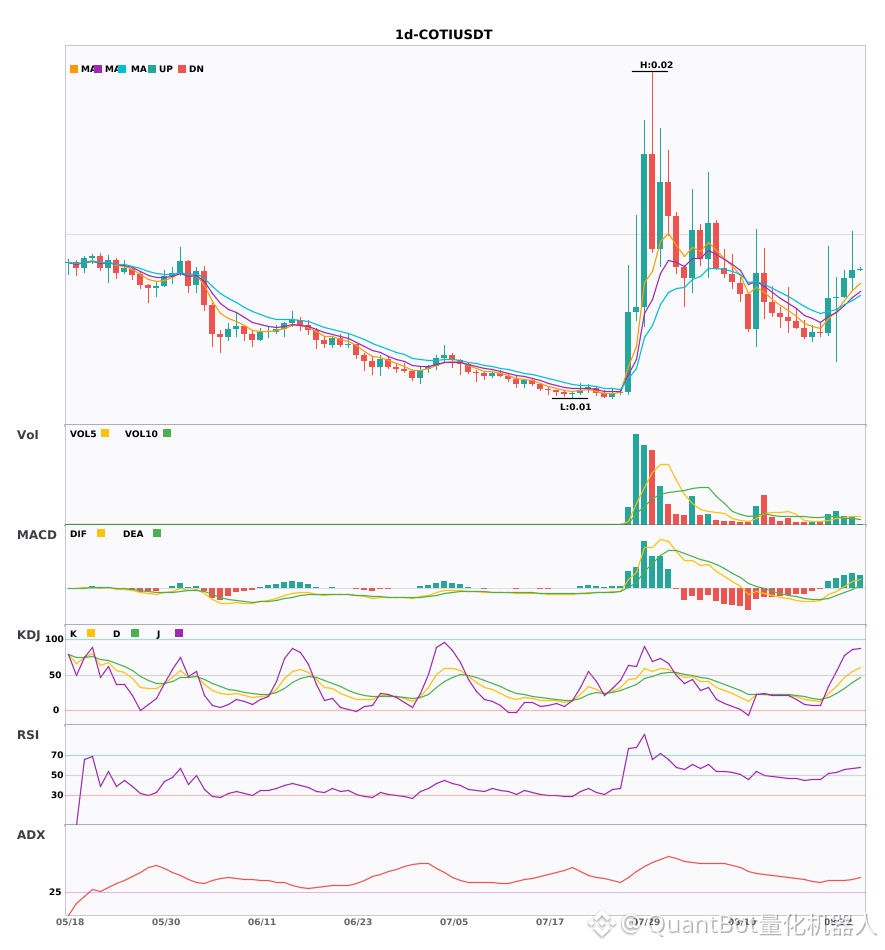
Task: Click the 50 level on RSI axis
Action: click(57, 775)
